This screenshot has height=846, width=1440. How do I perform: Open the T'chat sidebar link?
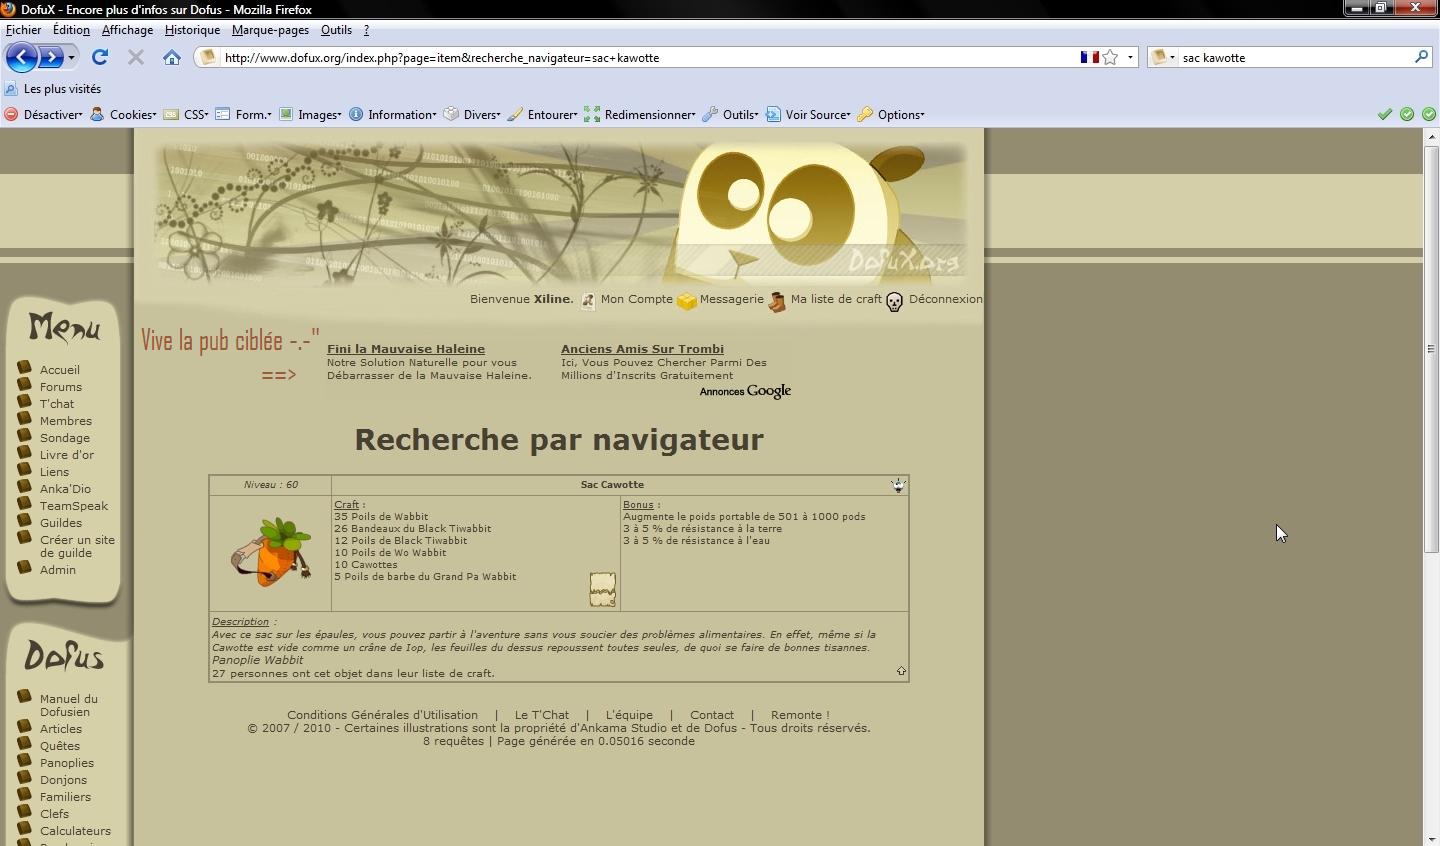tap(57, 404)
